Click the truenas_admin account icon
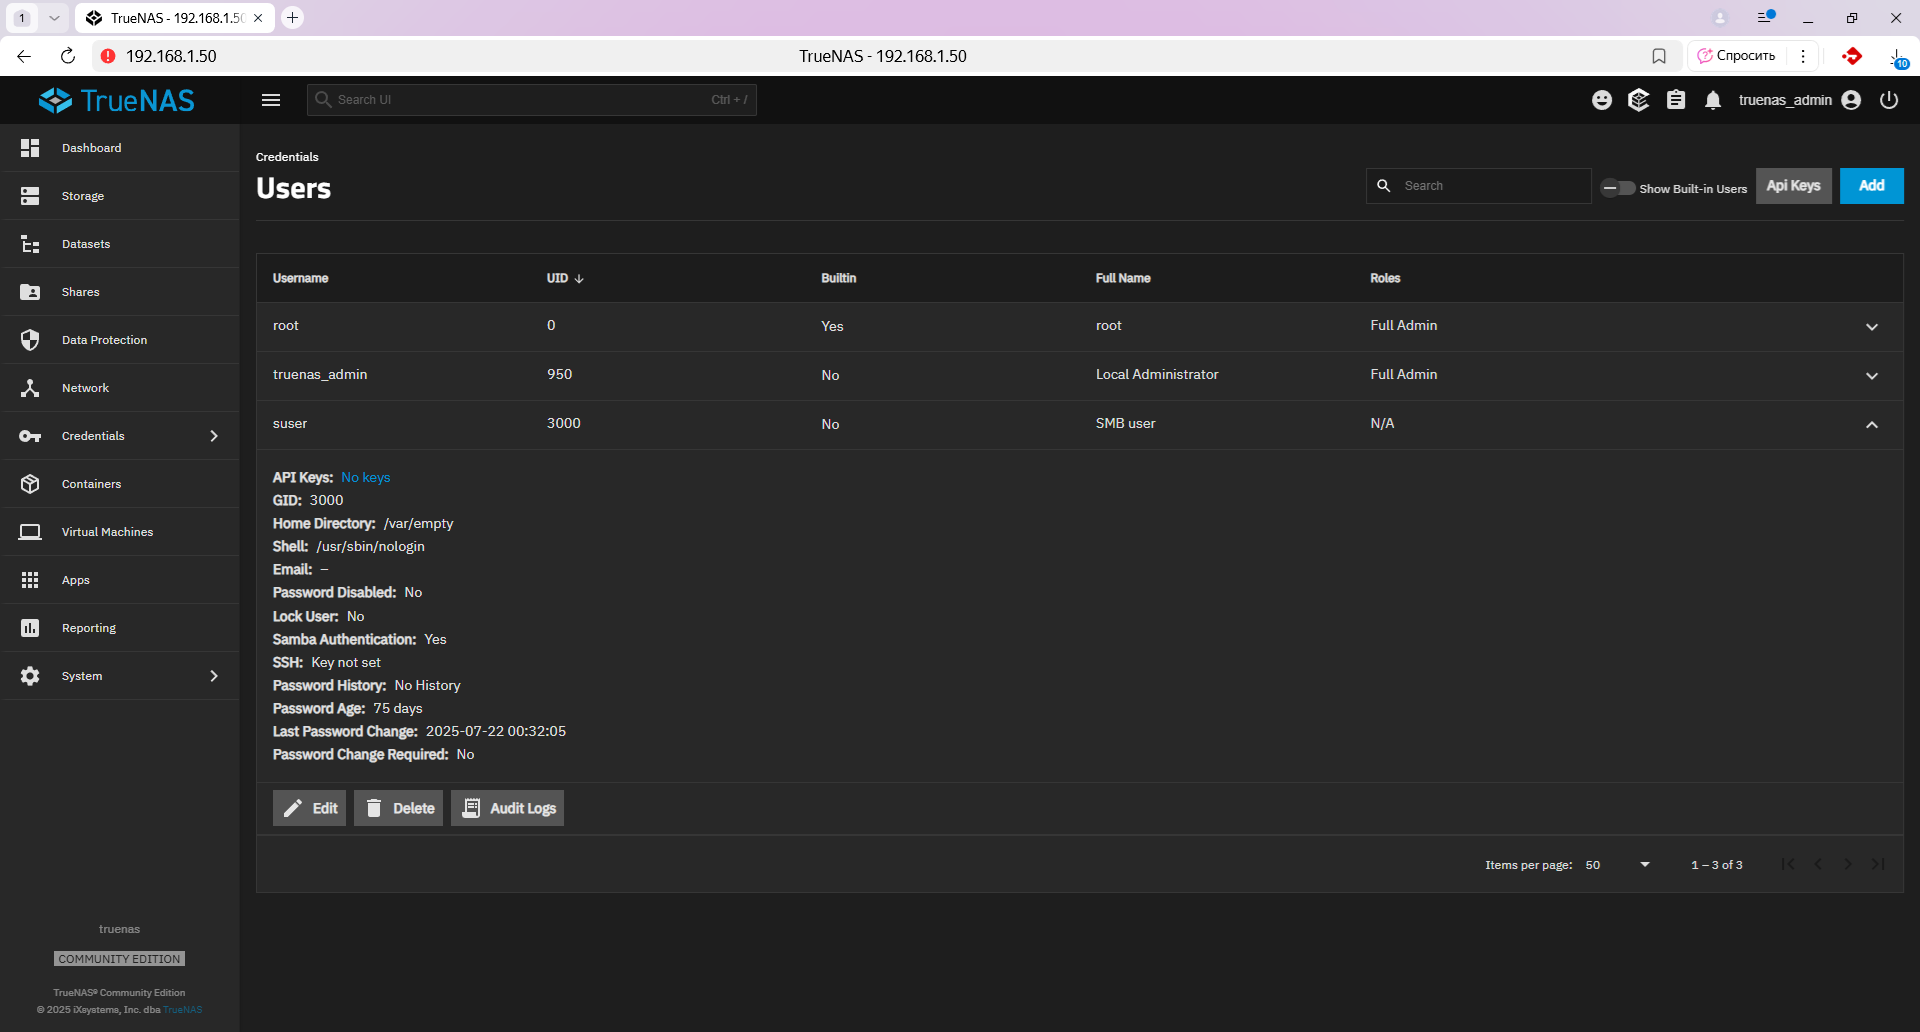Screen dimensions: 1920x1032 tap(1851, 100)
